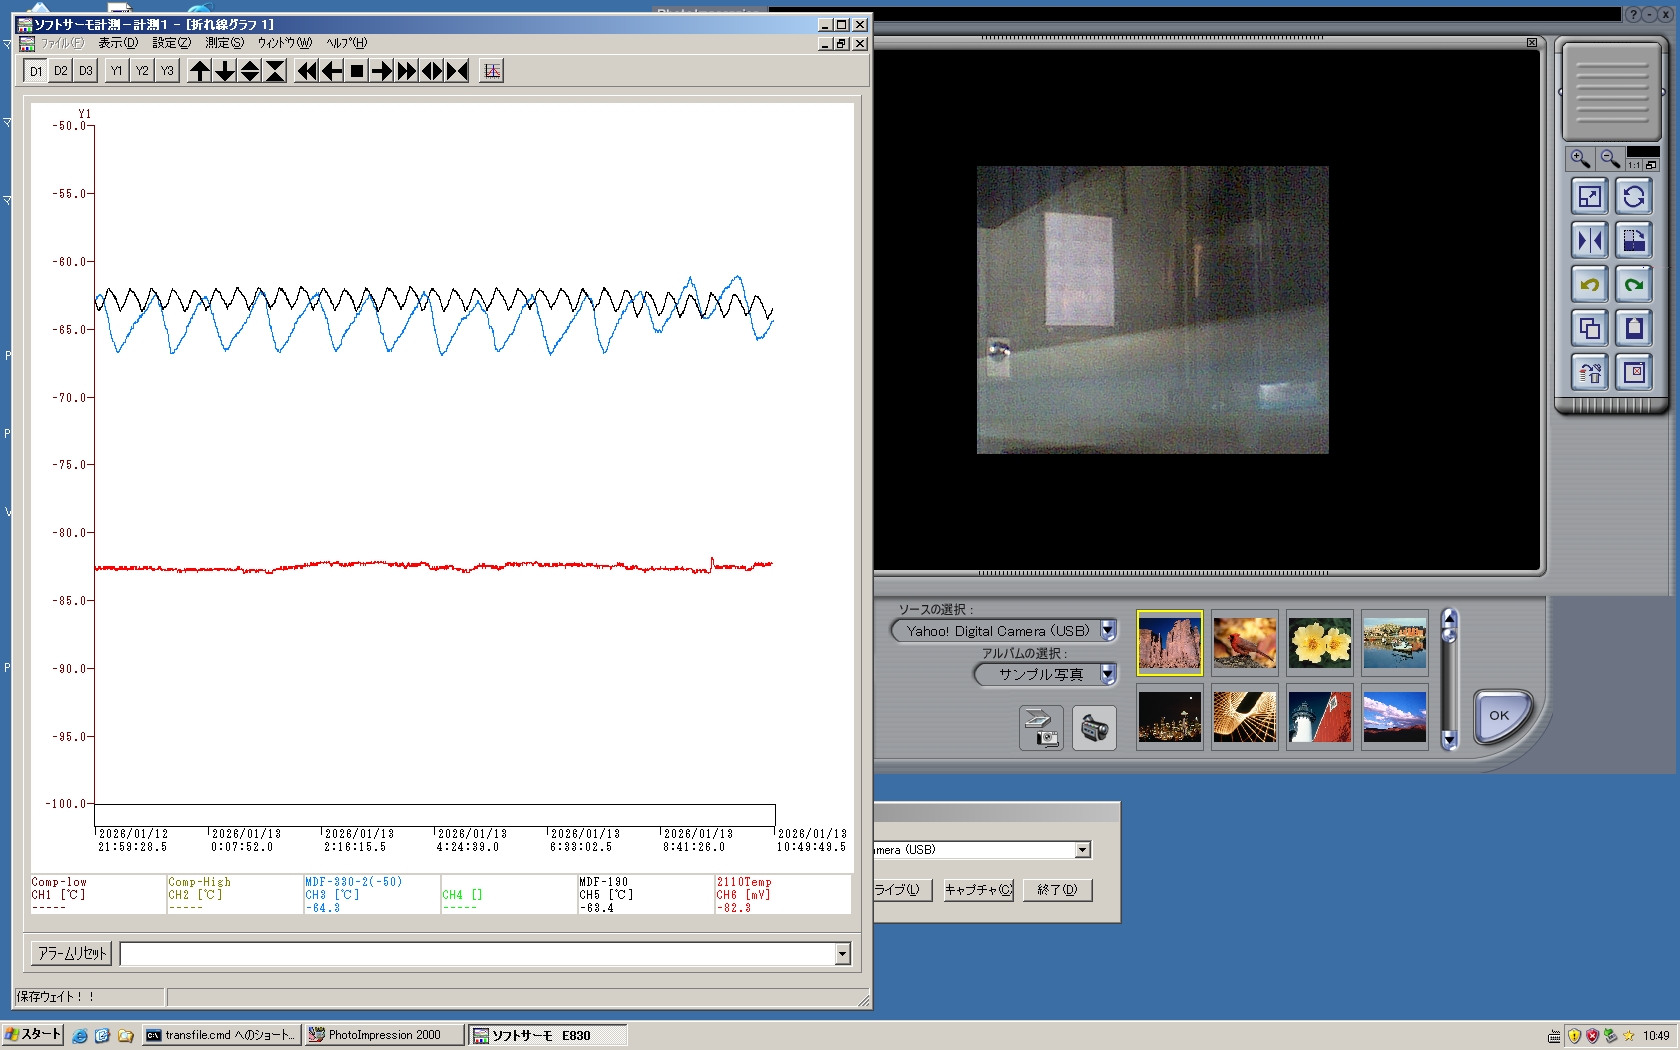
Task: Click the キャプチャ(C) capture button
Action: (x=978, y=890)
